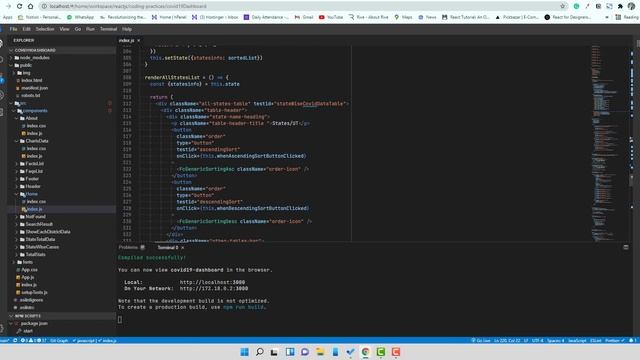Open the Chrome profile avatar
Screen dimensions: 640x360
(x=631, y=6)
